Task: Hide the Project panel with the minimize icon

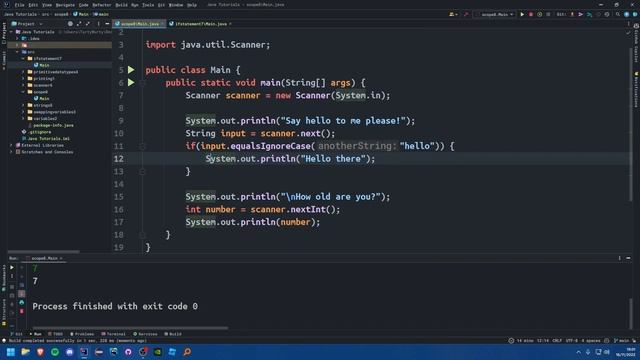Action: (x=107, y=24)
